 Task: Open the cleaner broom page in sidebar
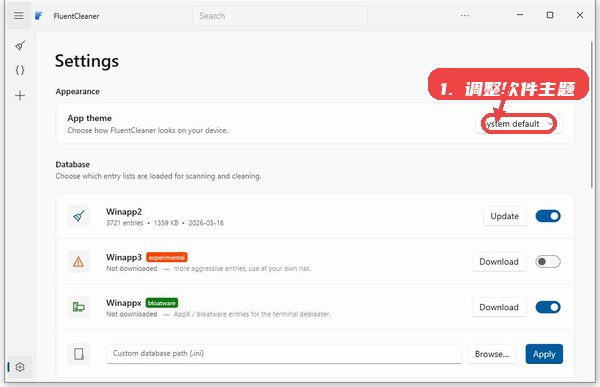(x=20, y=46)
